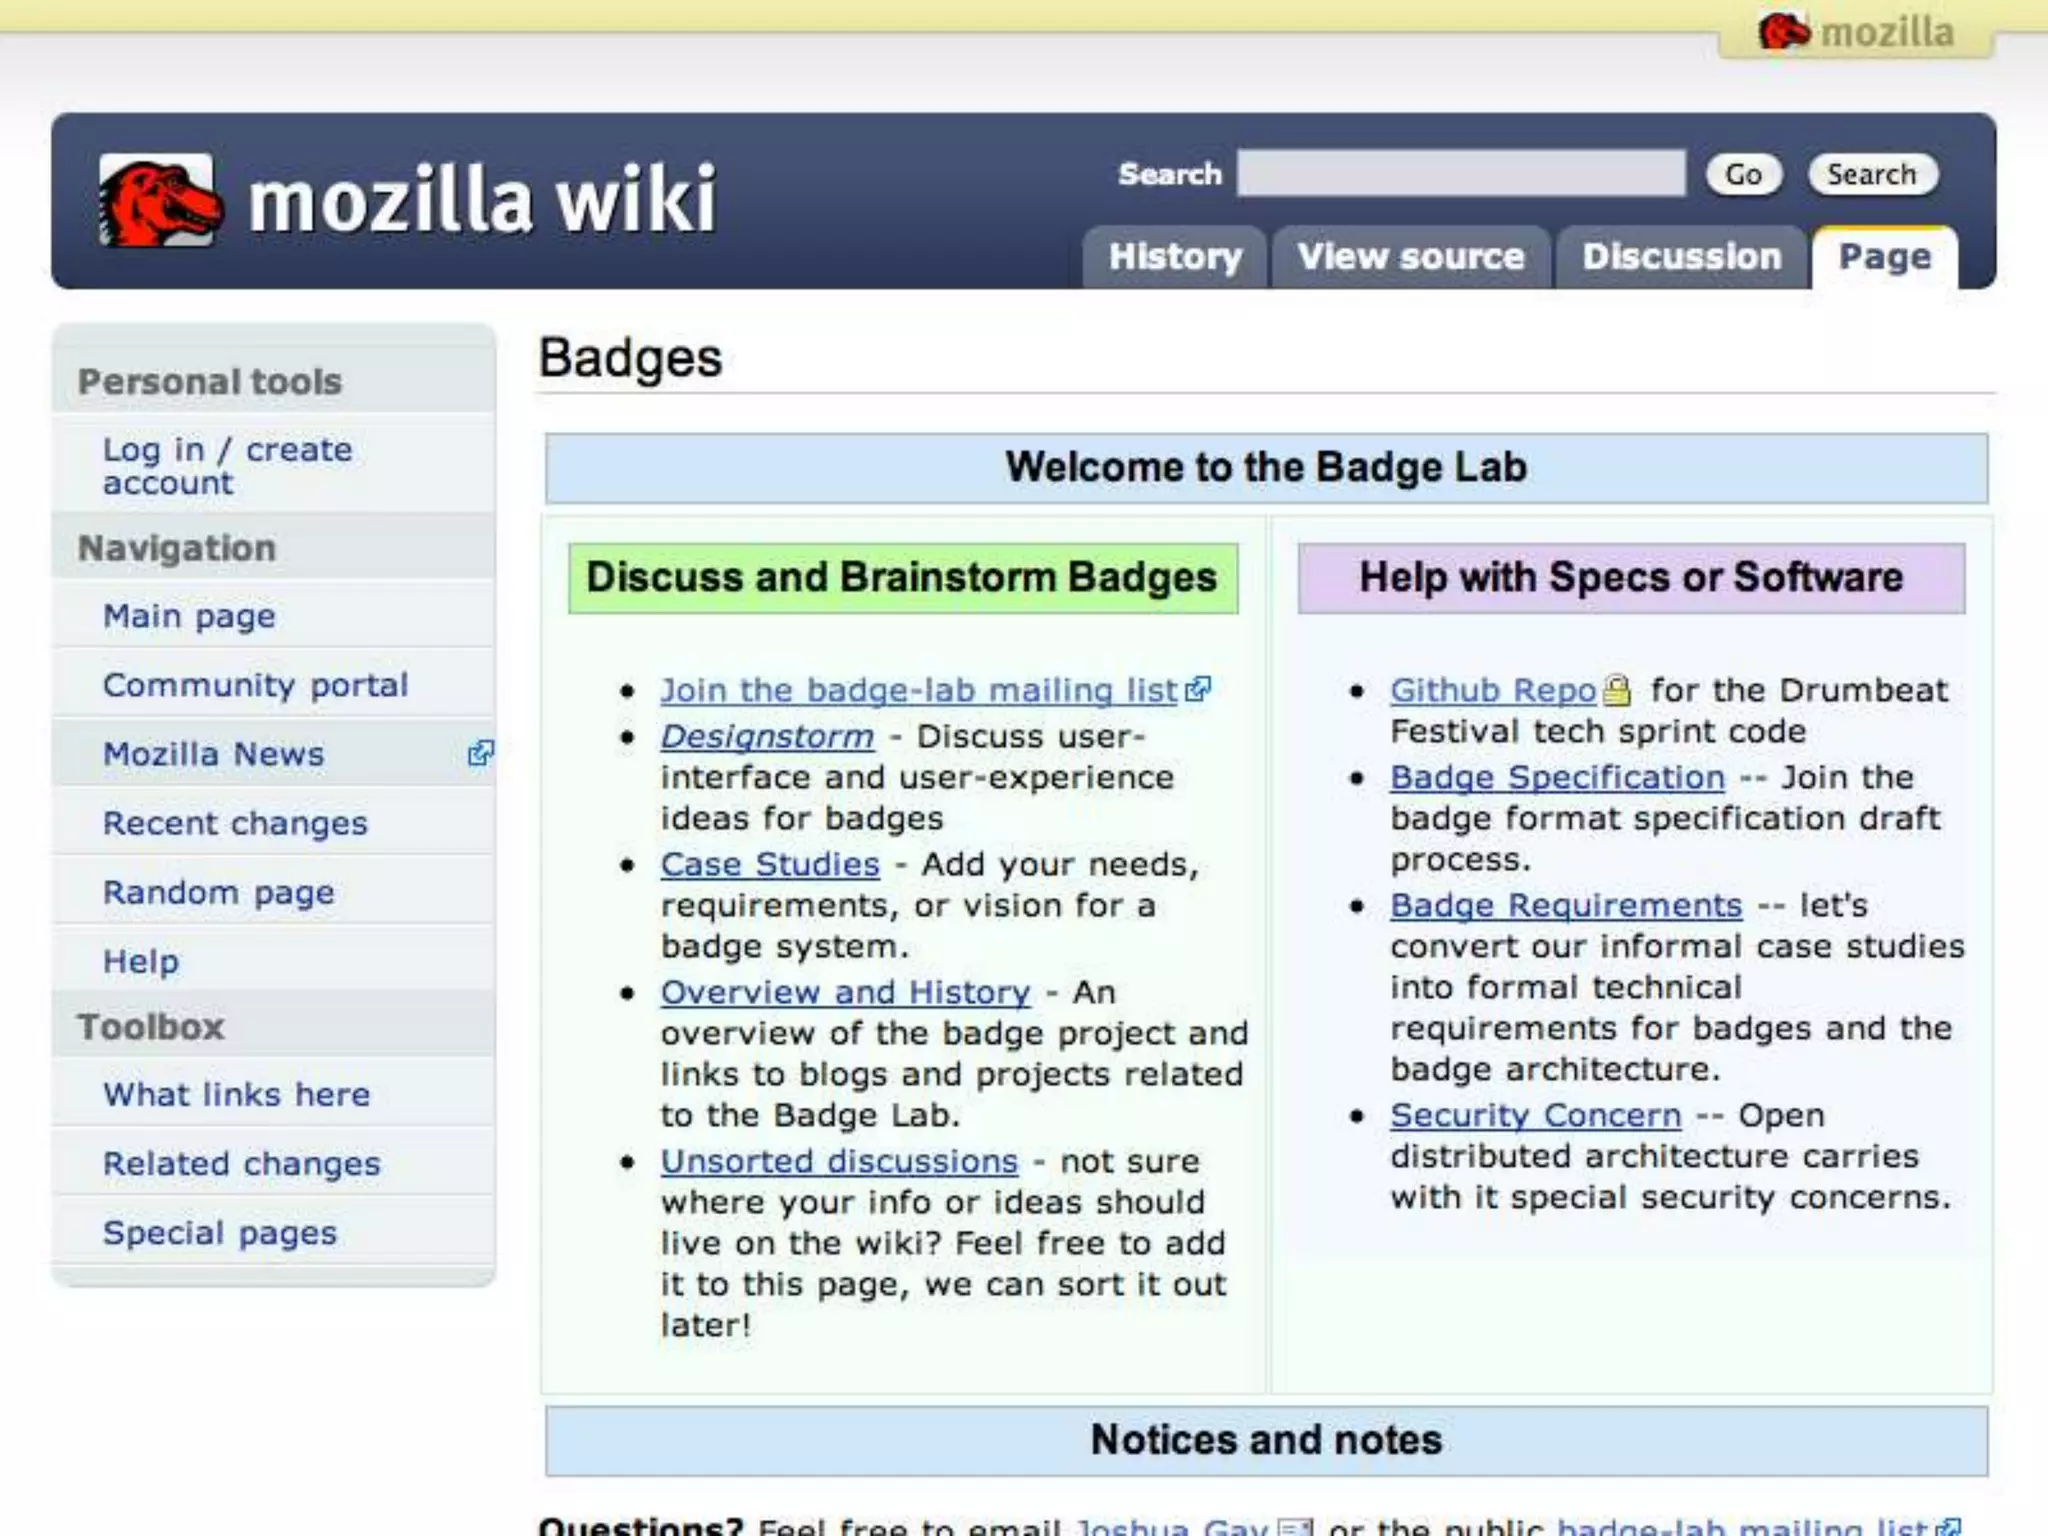The width and height of the screenshot is (2048, 1536).
Task: Focus the wiki search input field
Action: click(1460, 174)
